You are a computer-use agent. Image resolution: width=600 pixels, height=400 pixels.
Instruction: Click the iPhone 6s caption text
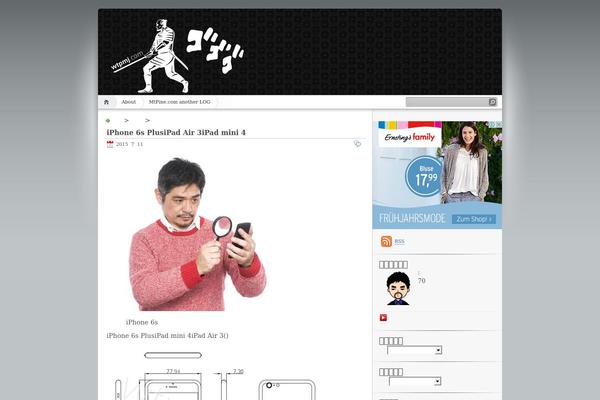pyautogui.click(x=142, y=322)
